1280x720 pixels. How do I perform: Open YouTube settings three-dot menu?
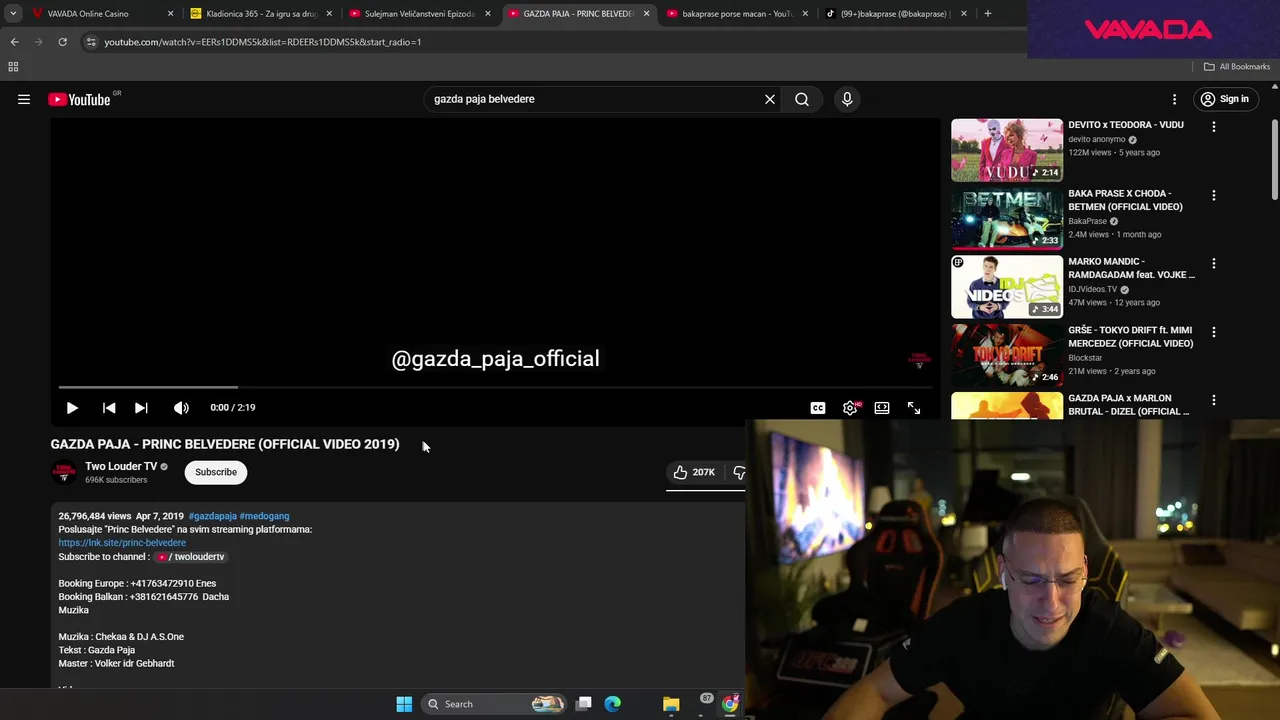[x=1174, y=99]
